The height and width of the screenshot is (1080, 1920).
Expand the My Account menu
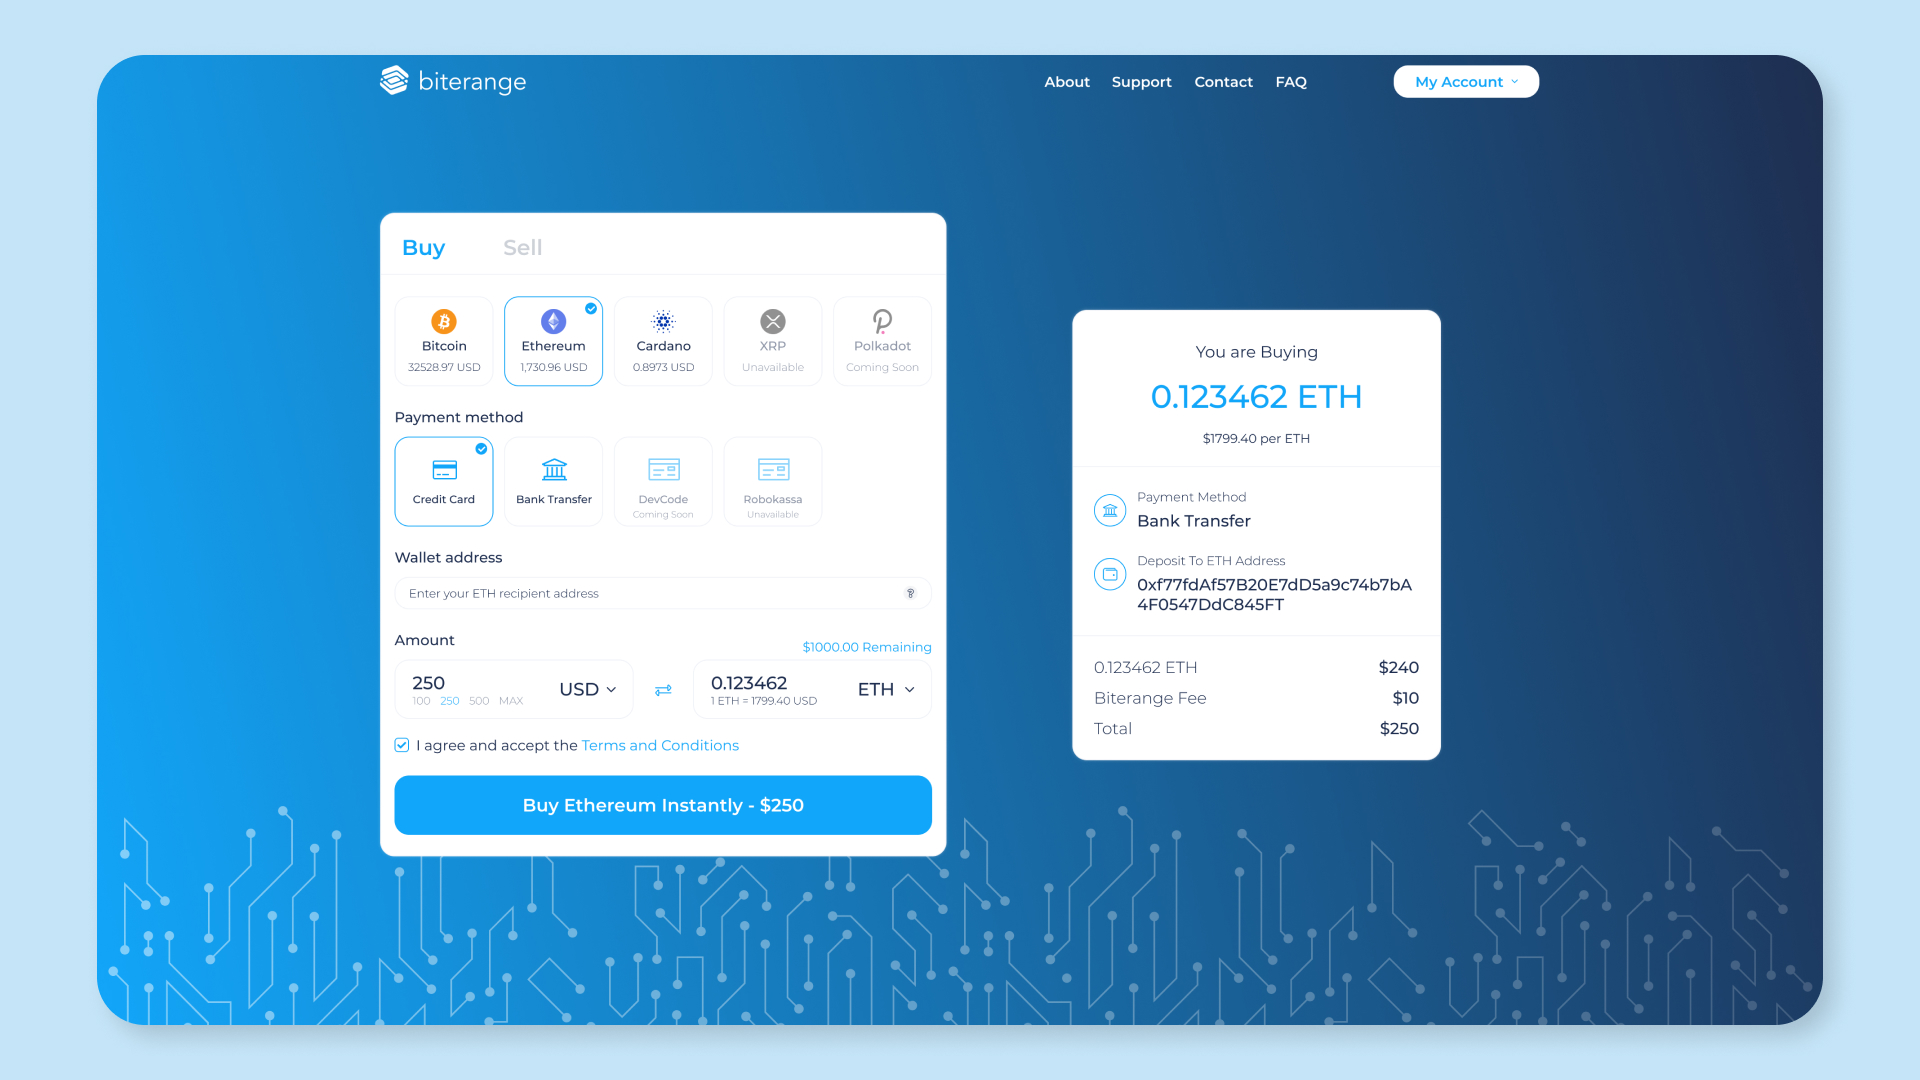1466,82
